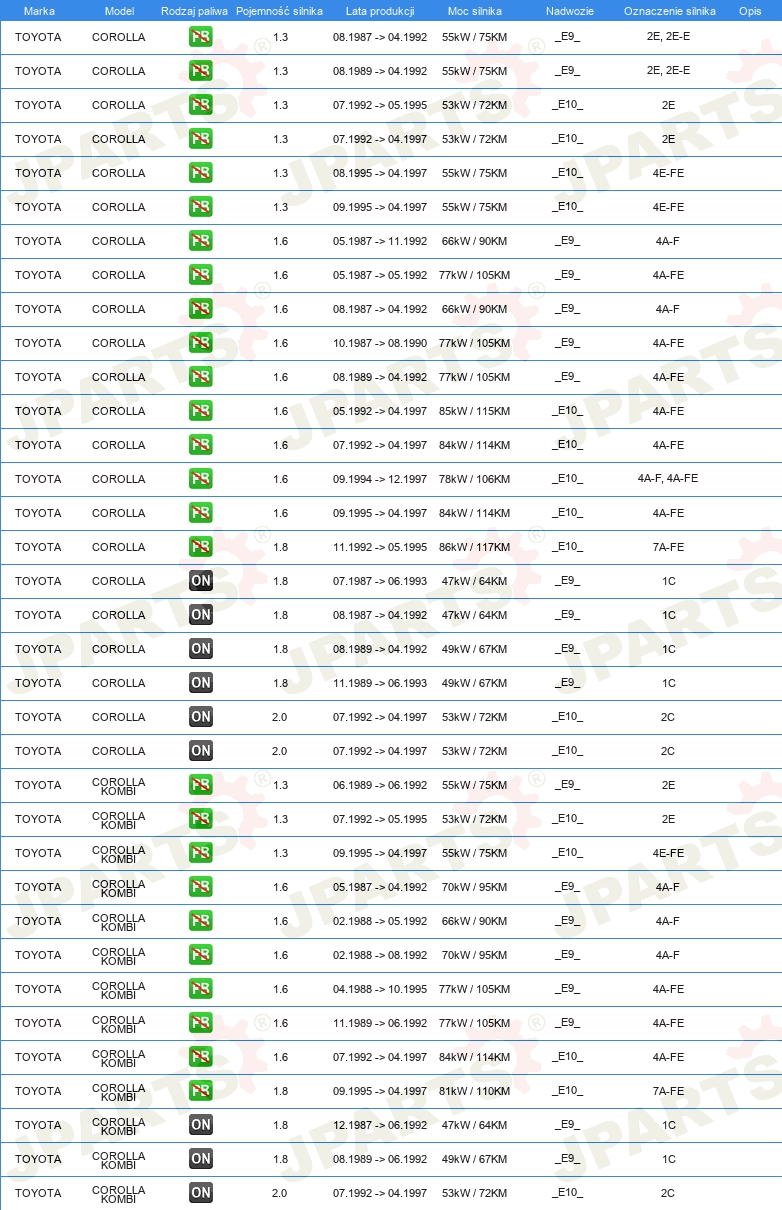This screenshot has width=782, height=1210.
Task: Click petrol icon in the 08.1995 -> 04.1997 row
Action: point(201,173)
